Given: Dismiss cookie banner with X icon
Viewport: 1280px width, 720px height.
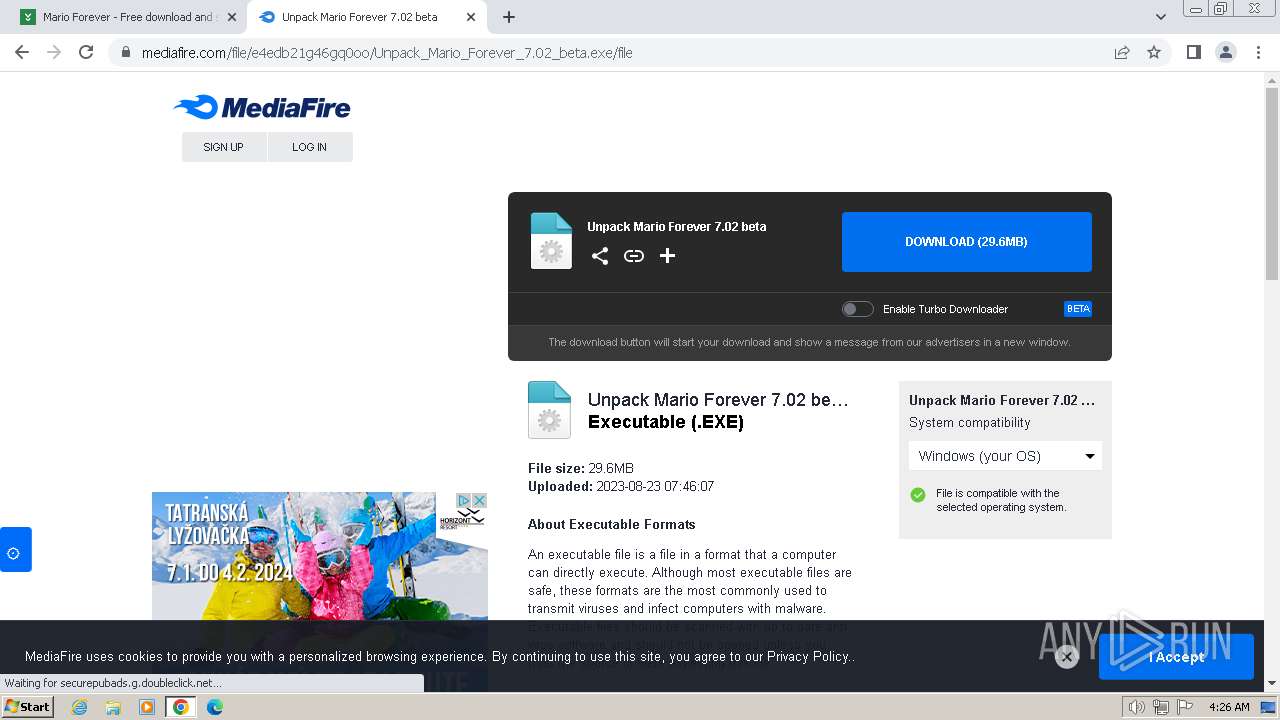Looking at the screenshot, I should 1067,657.
